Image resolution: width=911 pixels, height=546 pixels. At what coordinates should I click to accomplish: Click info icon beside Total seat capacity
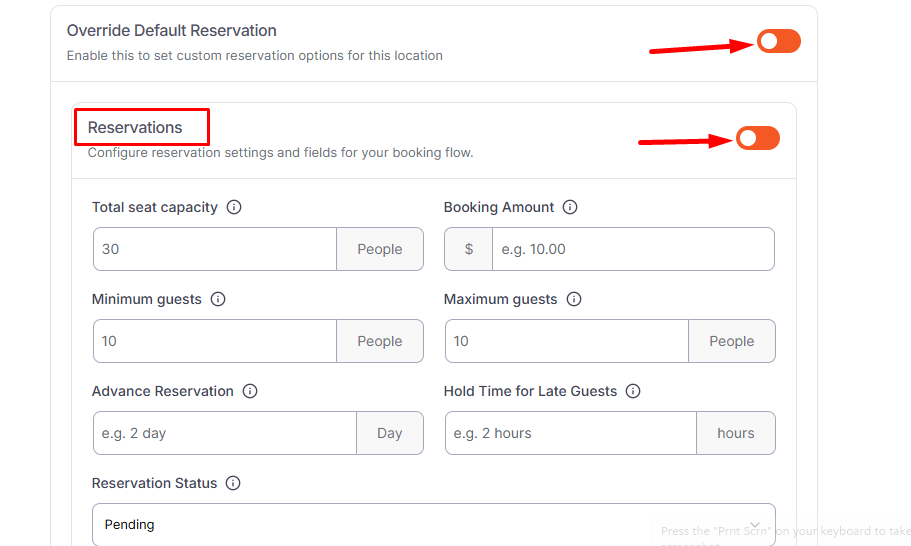tap(234, 208)
